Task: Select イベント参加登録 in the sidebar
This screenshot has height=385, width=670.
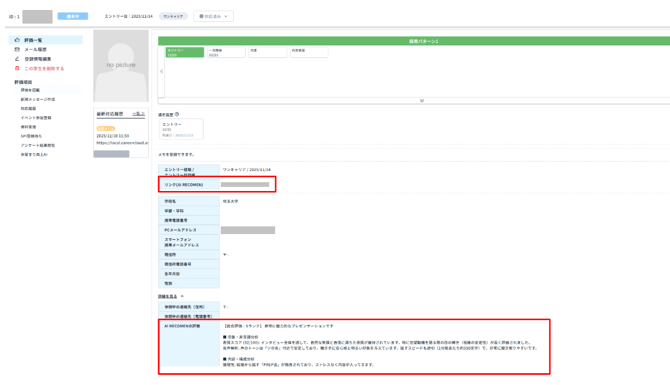Action: click(36, 118)
